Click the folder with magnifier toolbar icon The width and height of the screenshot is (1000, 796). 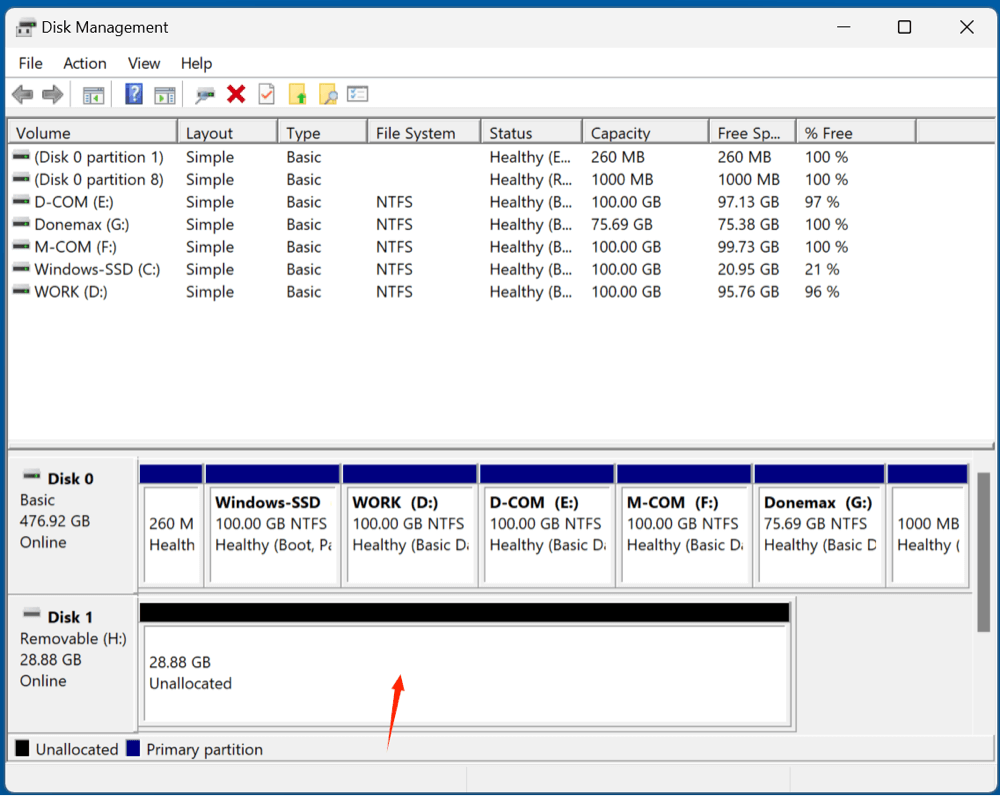328,94
